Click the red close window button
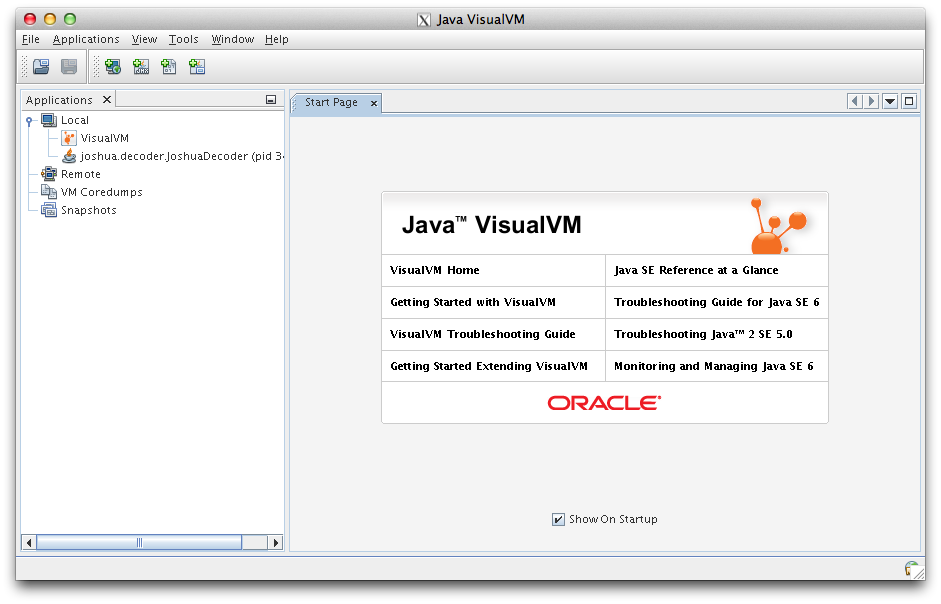This screenshot has height=604, width=941. click(29, 19)
